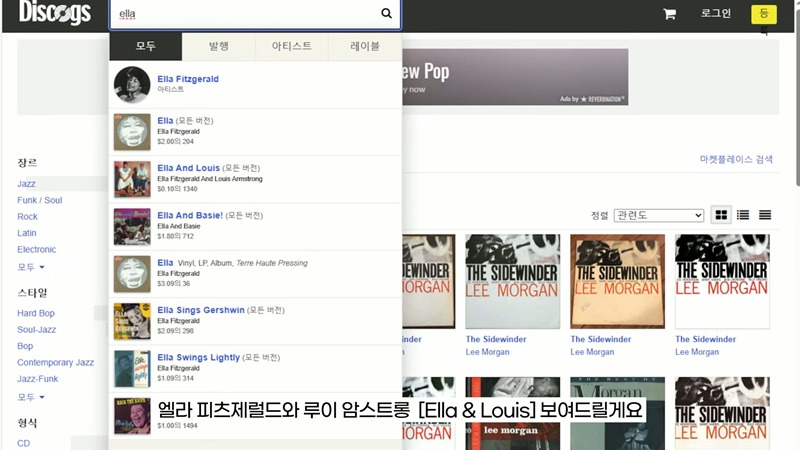Click the New Pop ad banner
Image resolution: width=800 pixels, height=450 pixels.
(x=515, y=77)
